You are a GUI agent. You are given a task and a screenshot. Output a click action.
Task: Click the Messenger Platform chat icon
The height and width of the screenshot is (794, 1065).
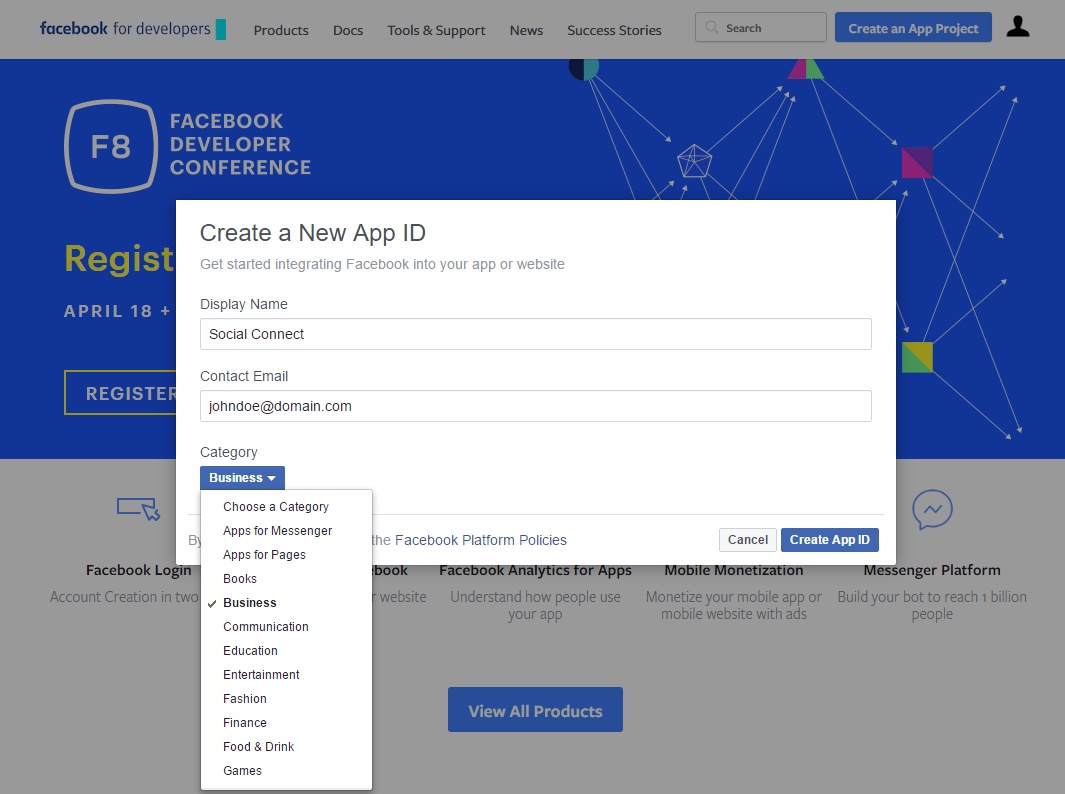pyautogui.click(x=932, y=509)
